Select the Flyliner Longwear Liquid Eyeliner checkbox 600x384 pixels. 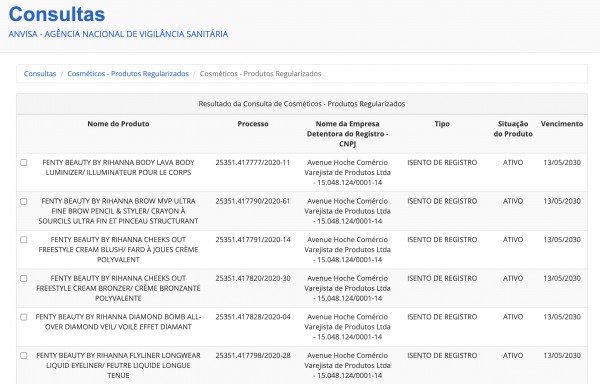pos(24,356)
